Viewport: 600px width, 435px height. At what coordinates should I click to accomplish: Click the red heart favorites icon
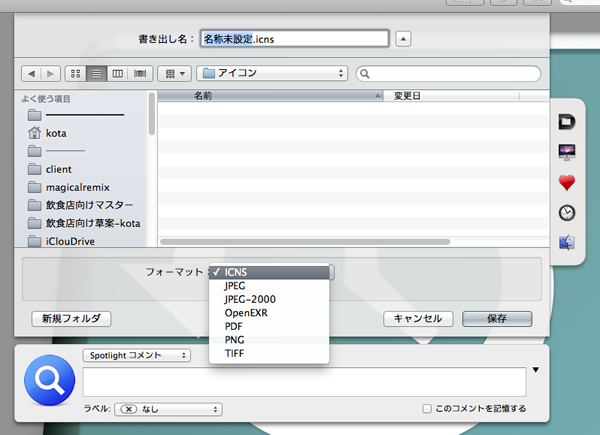pos(567,182)
